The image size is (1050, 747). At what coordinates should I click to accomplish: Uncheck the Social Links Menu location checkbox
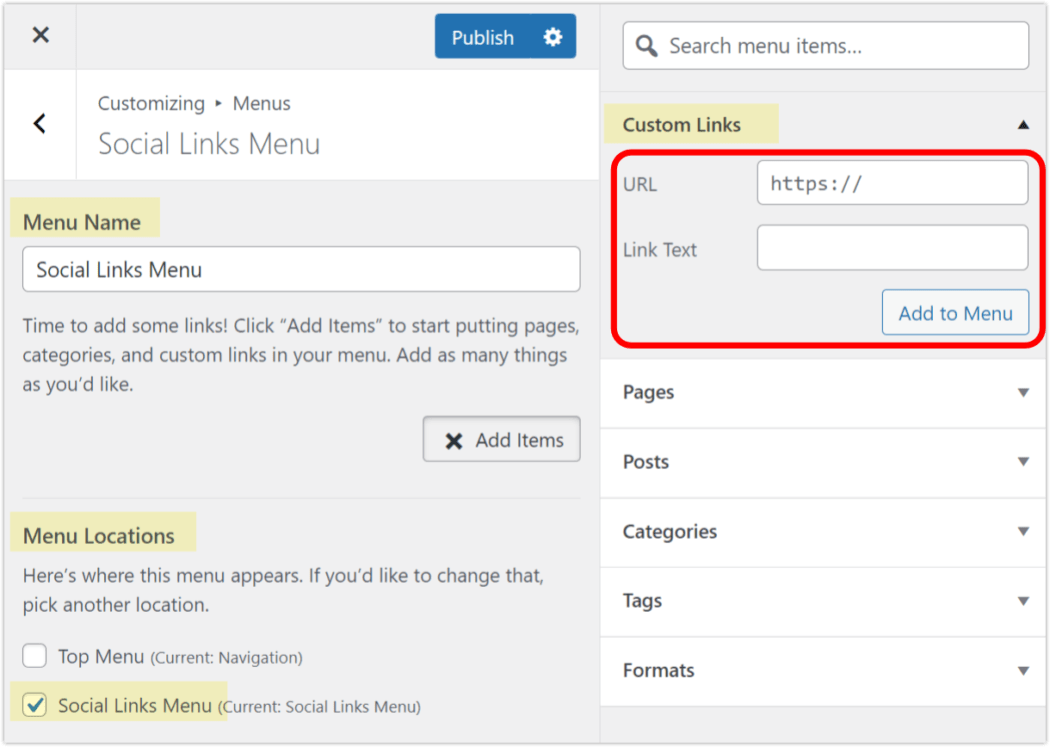(34, 705)
